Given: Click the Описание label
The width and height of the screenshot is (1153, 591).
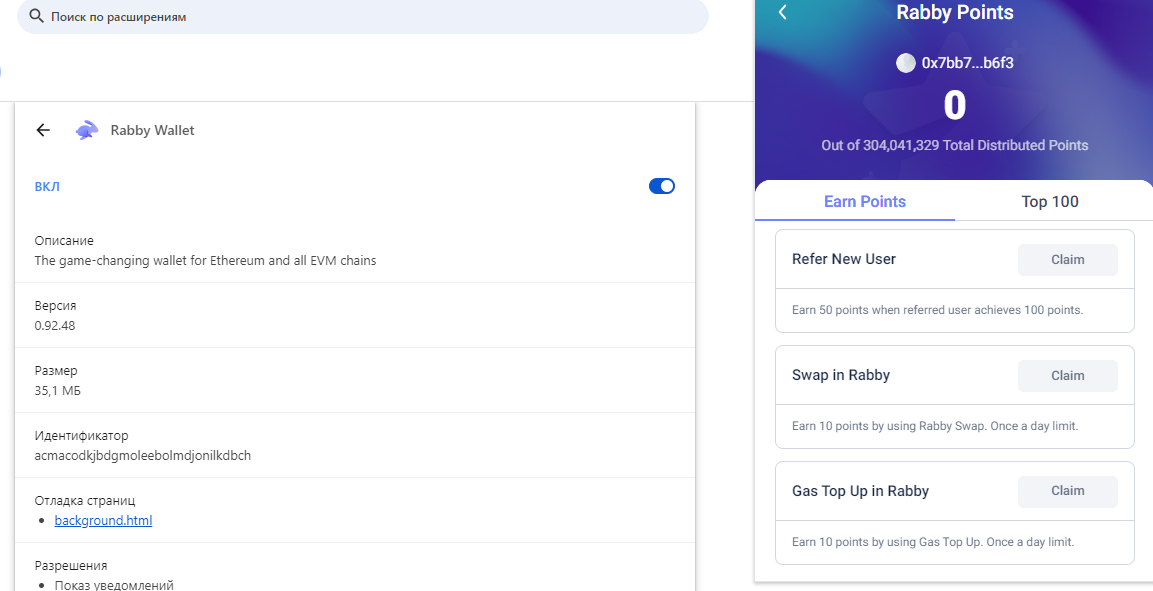Looking at the screenshot, I should click(64, 240).
